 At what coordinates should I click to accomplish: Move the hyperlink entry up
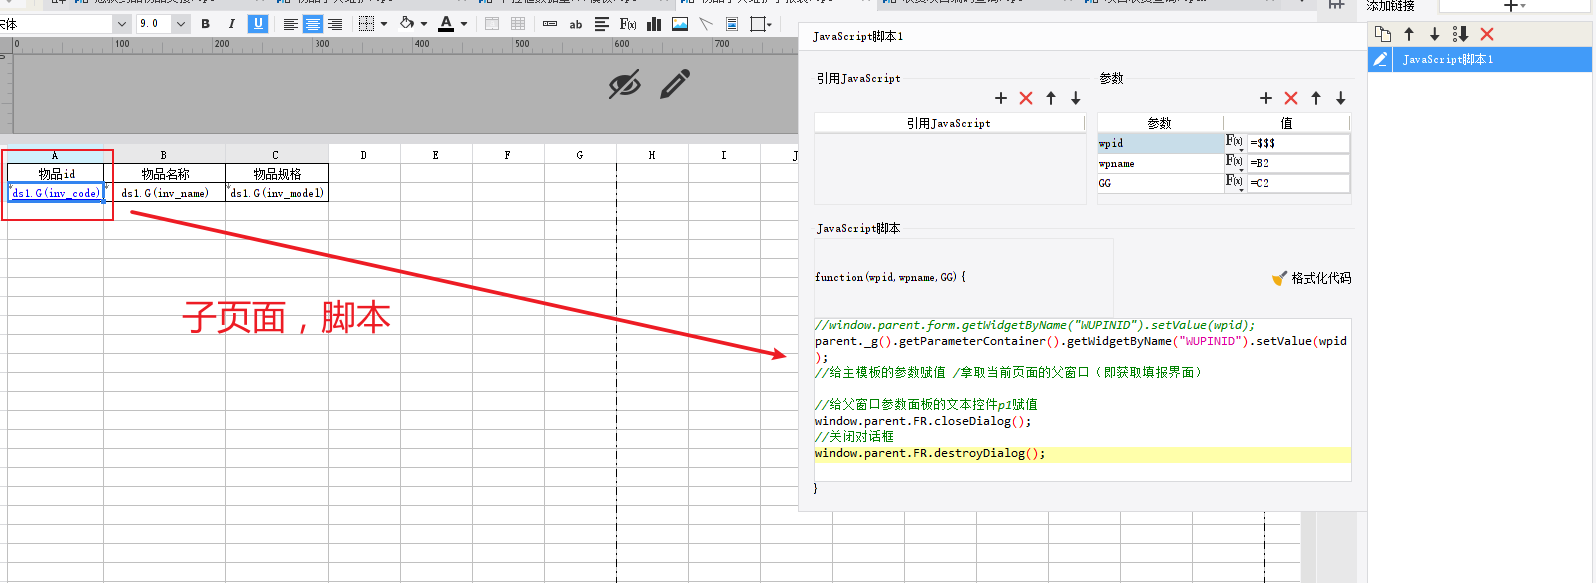coord(1409,34)
